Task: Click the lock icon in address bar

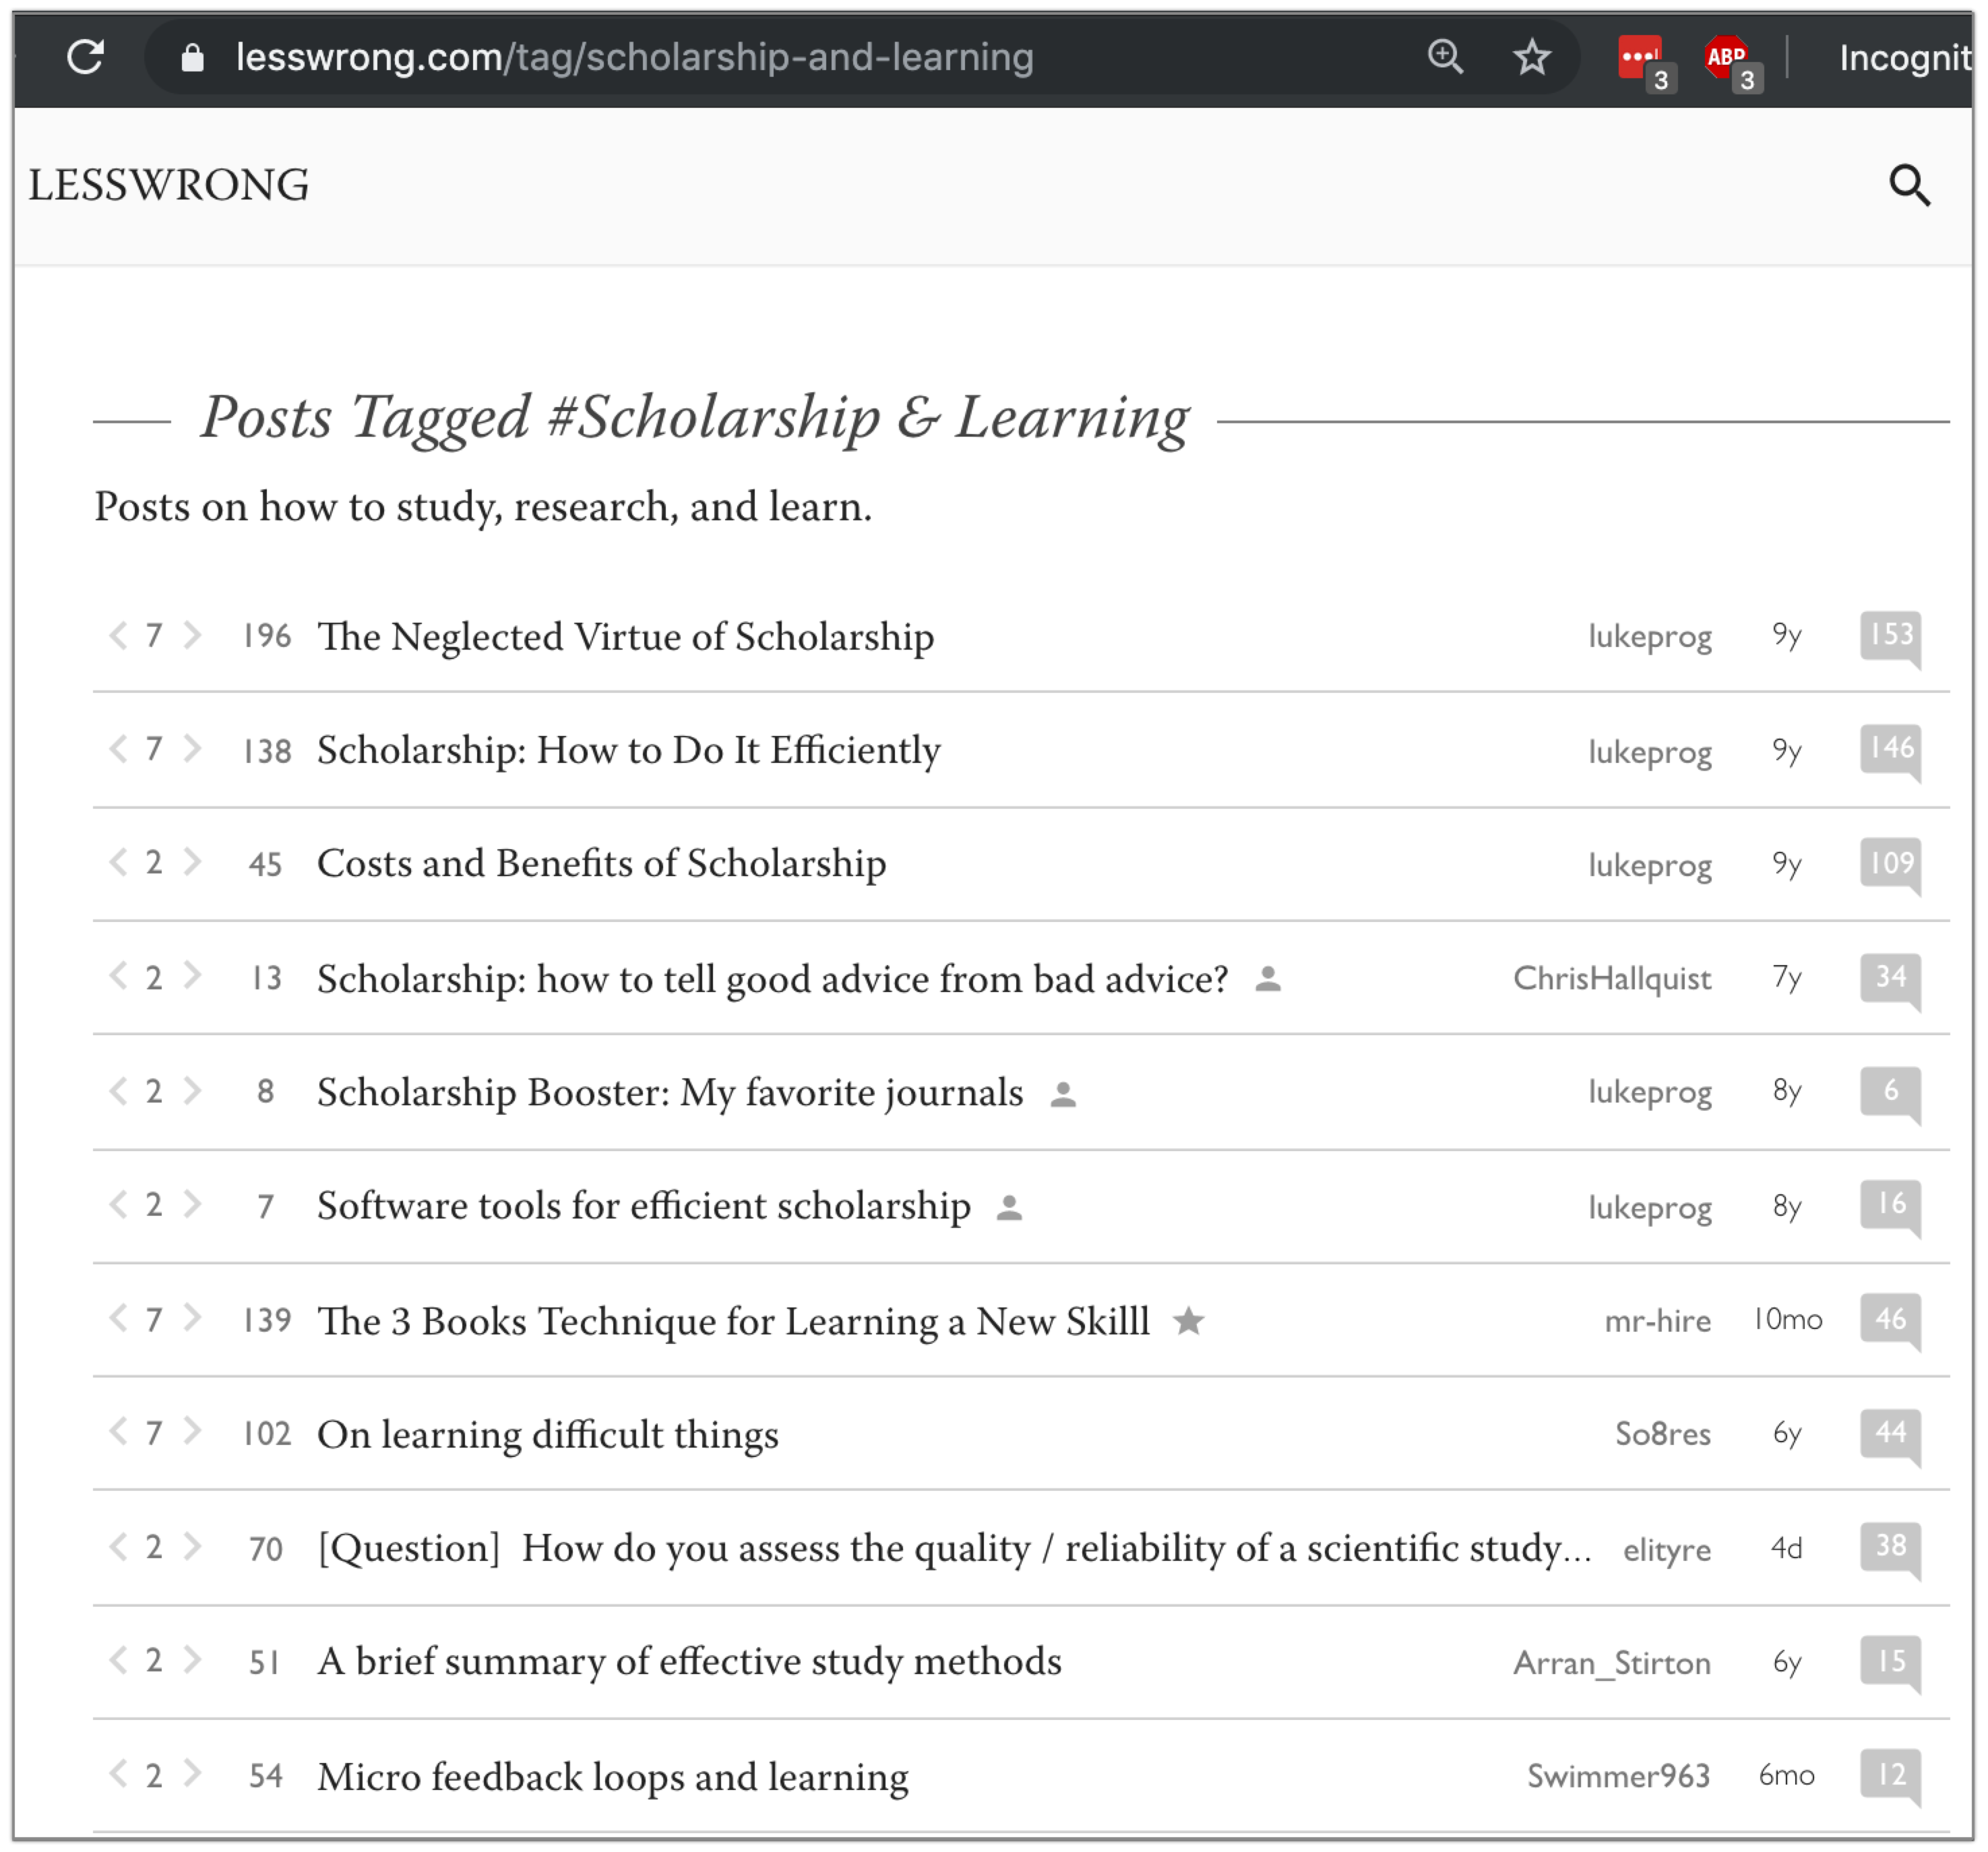Action: pyautogui.click(x=193, y=58)
